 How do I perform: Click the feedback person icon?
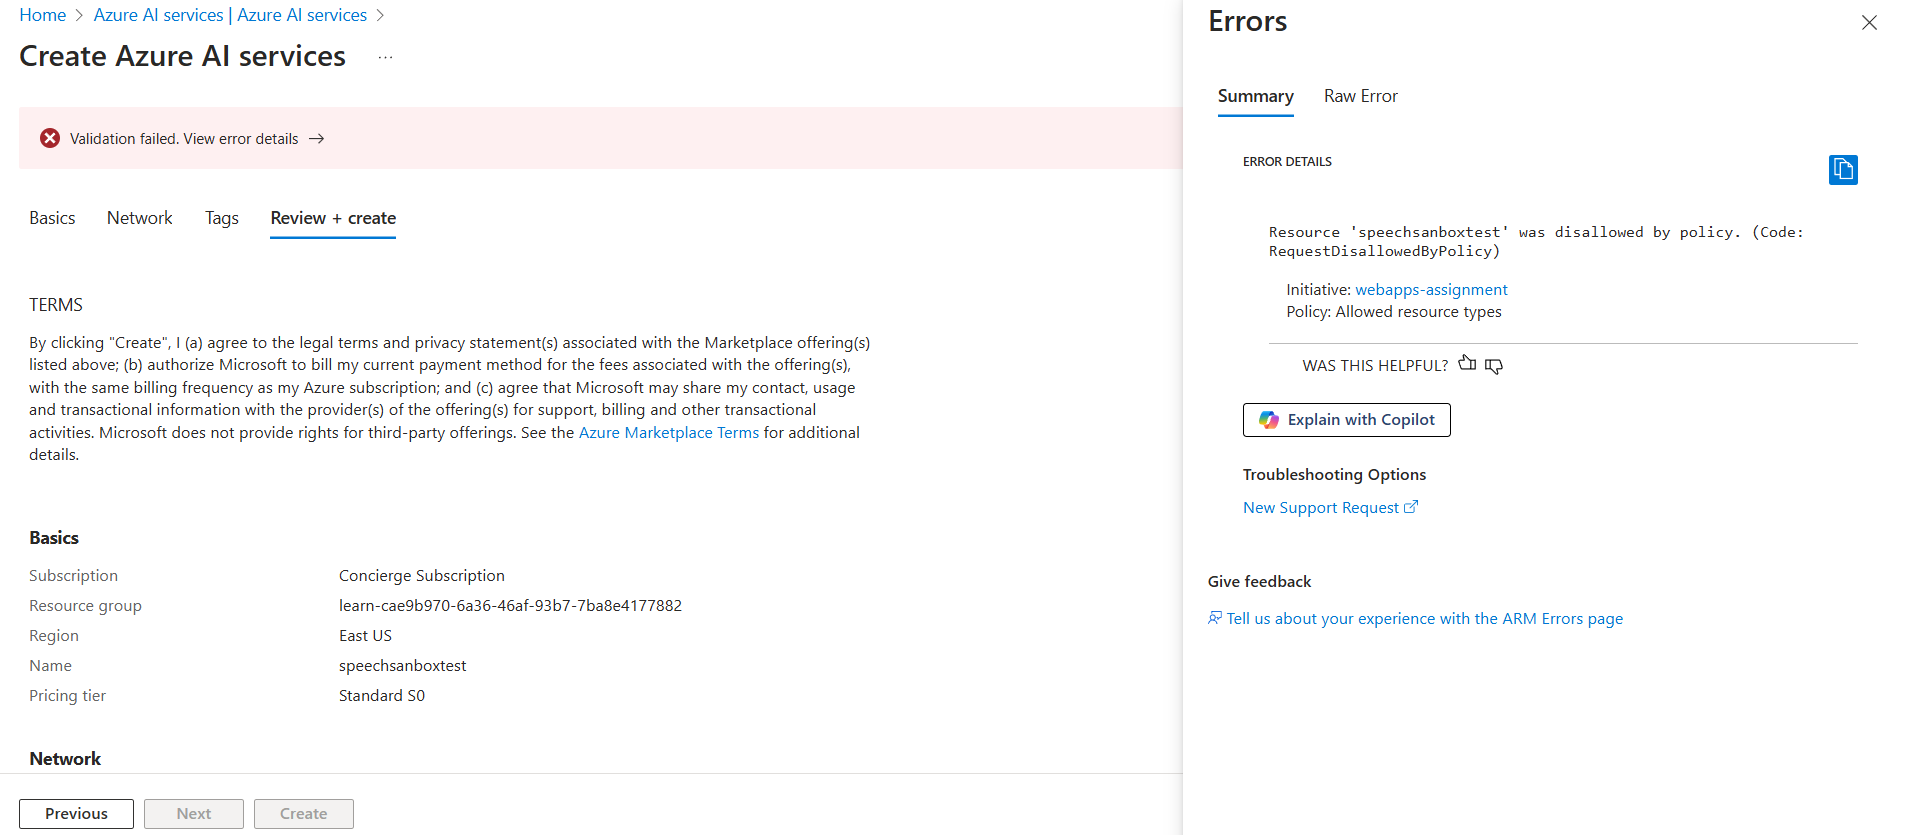[x=1215, y=618]
